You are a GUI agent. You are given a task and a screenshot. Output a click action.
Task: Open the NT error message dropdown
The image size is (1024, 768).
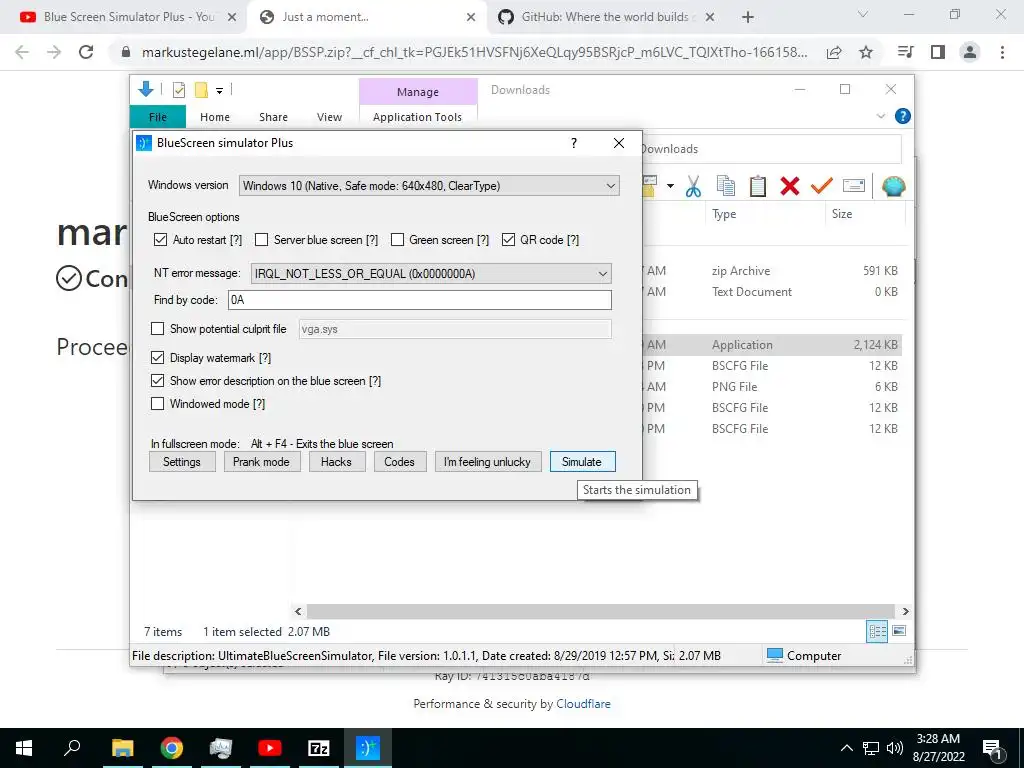pos(431,274)
